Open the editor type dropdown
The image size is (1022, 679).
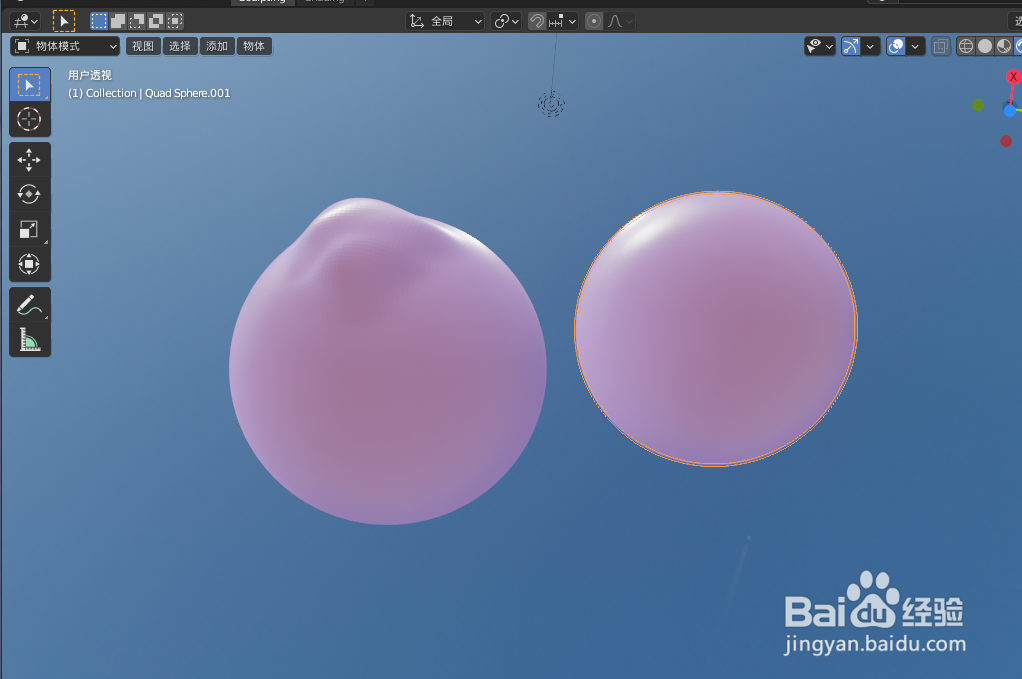click(x=25, y=22)
